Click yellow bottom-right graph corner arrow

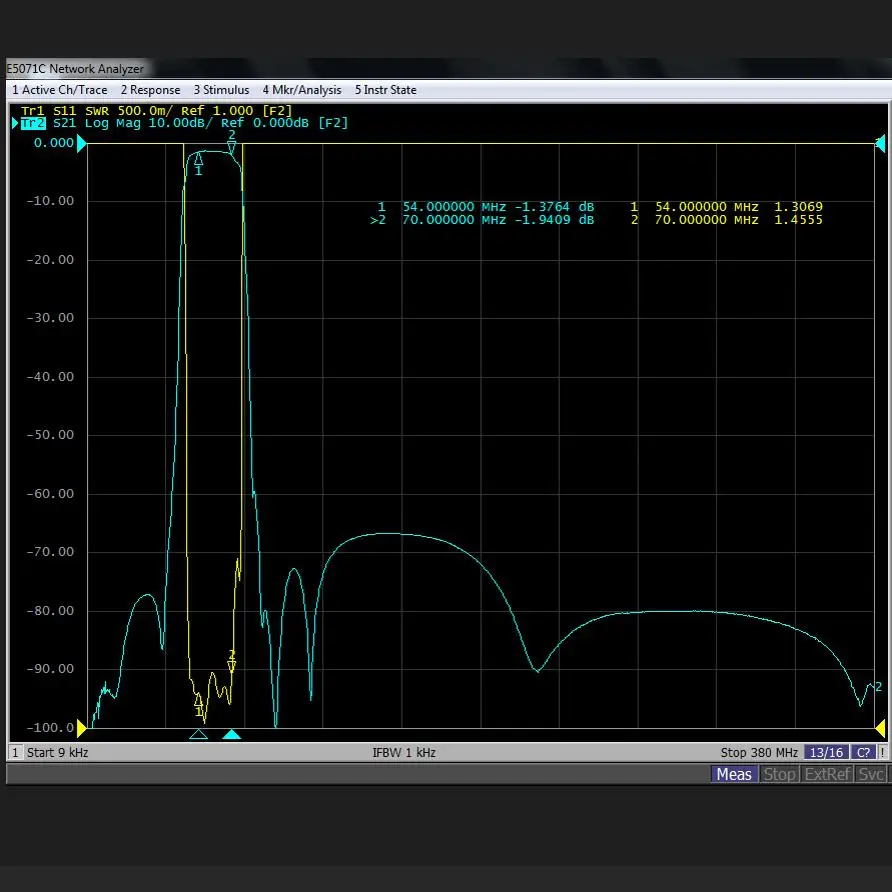click(x=880, y=727)
